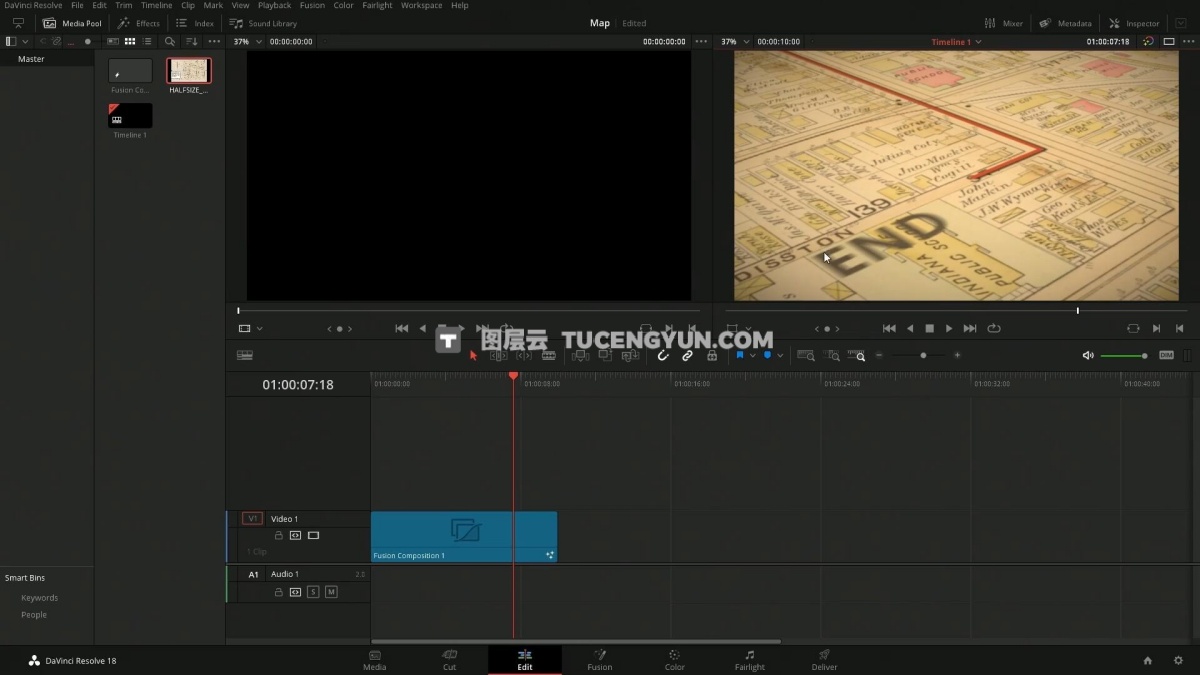Switch to the Color page
The image size is (1200, 675).
click(x=675, y=660)
